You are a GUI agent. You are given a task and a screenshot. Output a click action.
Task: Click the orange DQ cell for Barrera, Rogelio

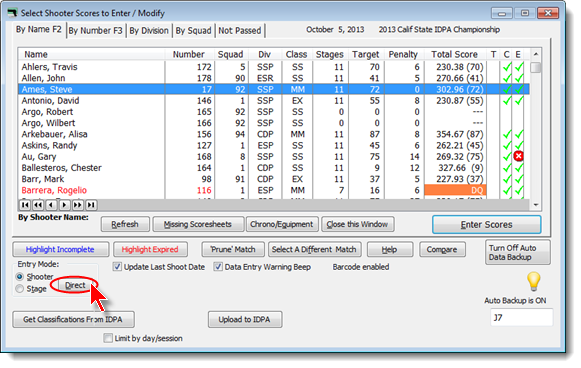(455, 190)
